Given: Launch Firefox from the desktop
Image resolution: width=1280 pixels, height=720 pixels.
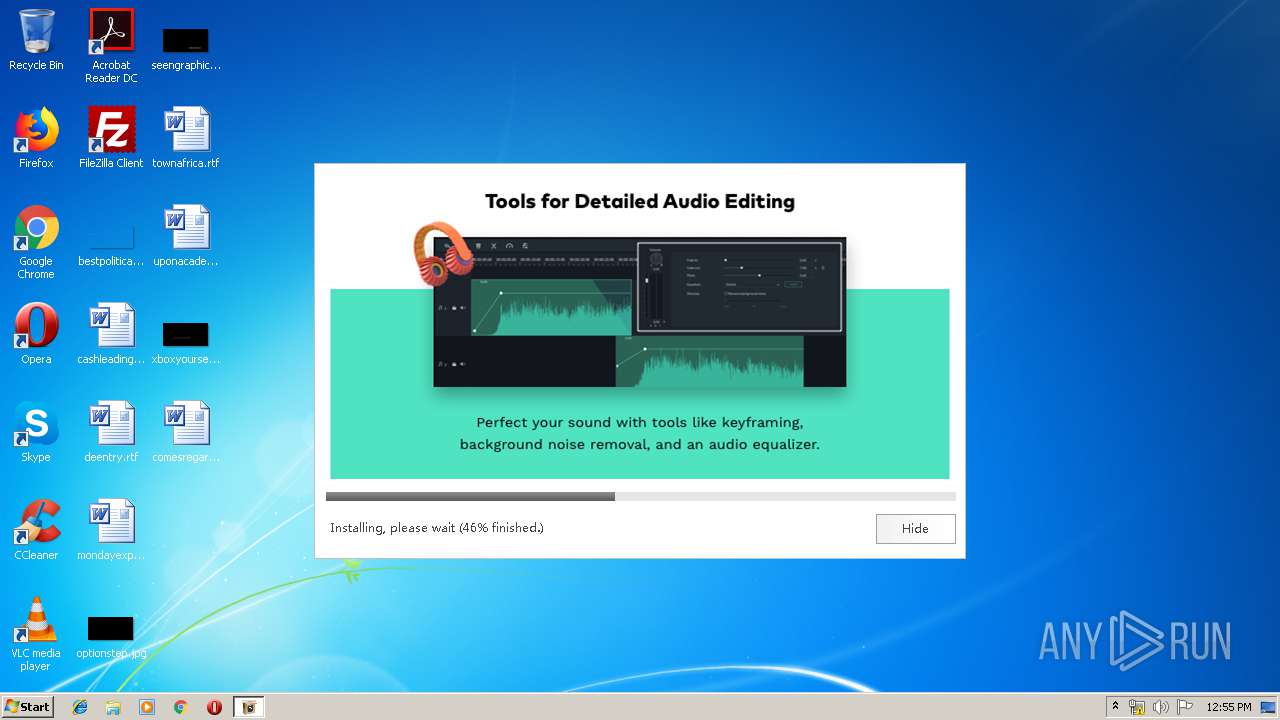Looking at the screenshot, I should [36, 139].
